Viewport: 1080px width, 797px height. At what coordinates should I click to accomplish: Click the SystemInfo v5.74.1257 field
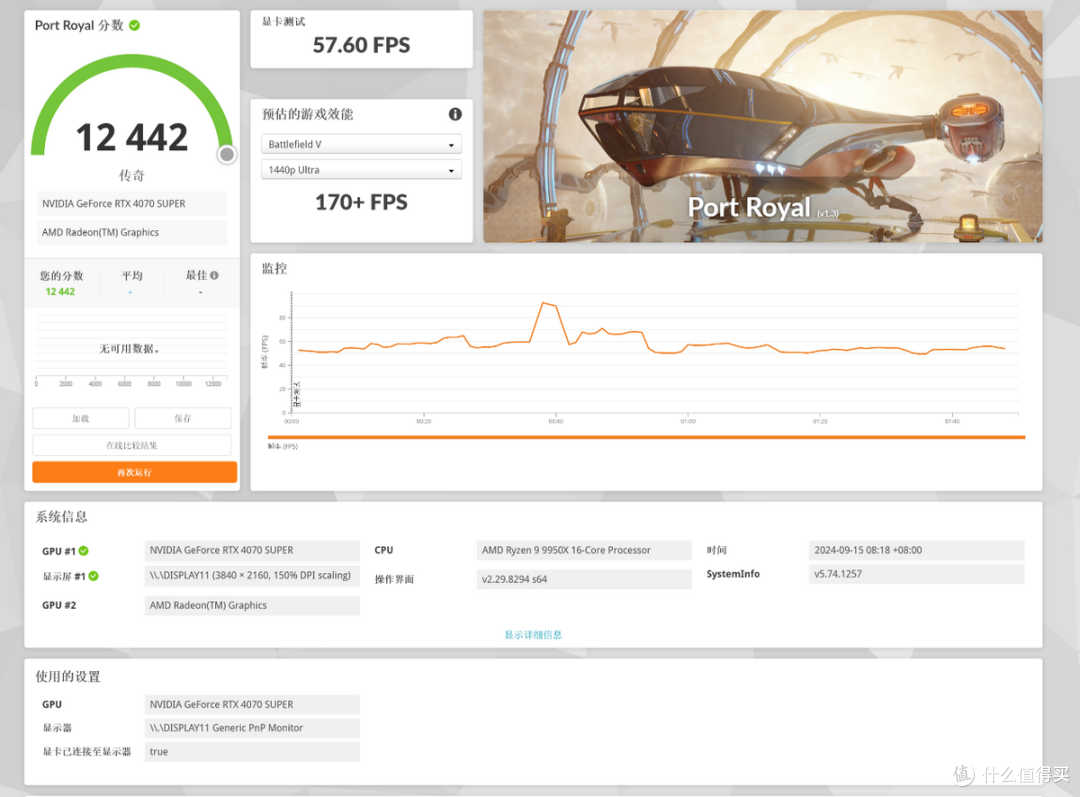(916, 574)
